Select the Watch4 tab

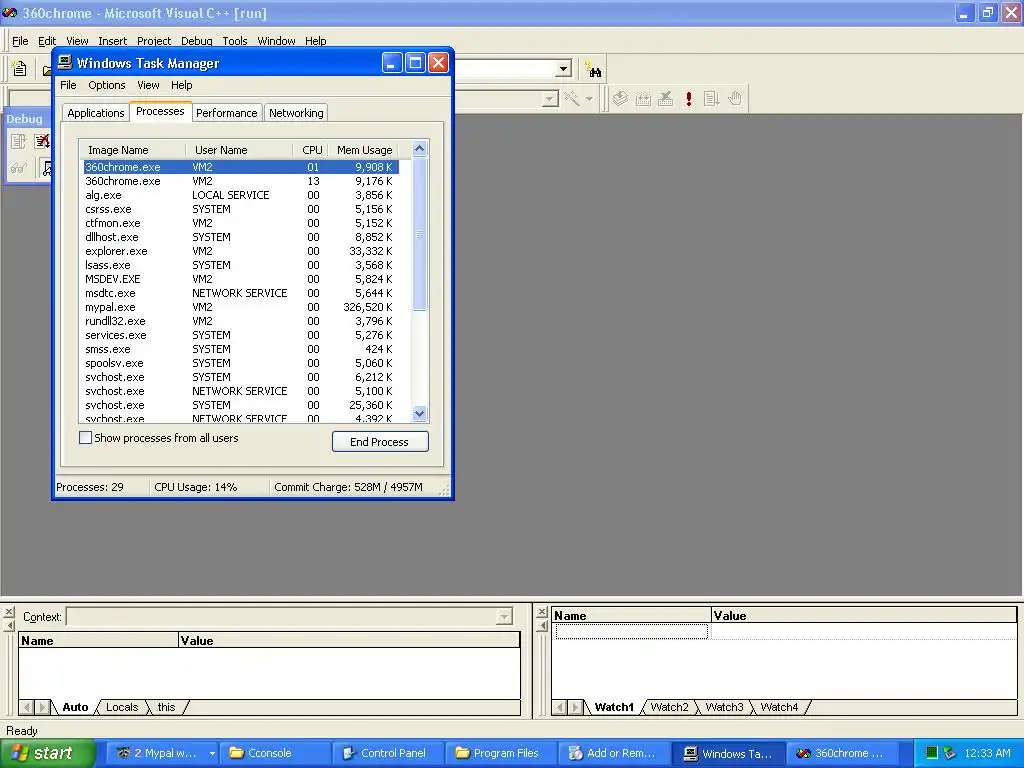[x=779, y=707]
